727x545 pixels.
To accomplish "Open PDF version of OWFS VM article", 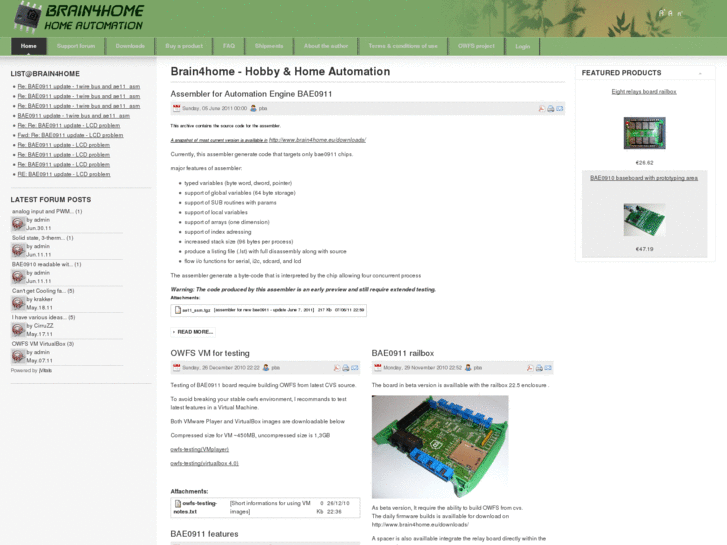I will 337,368.
